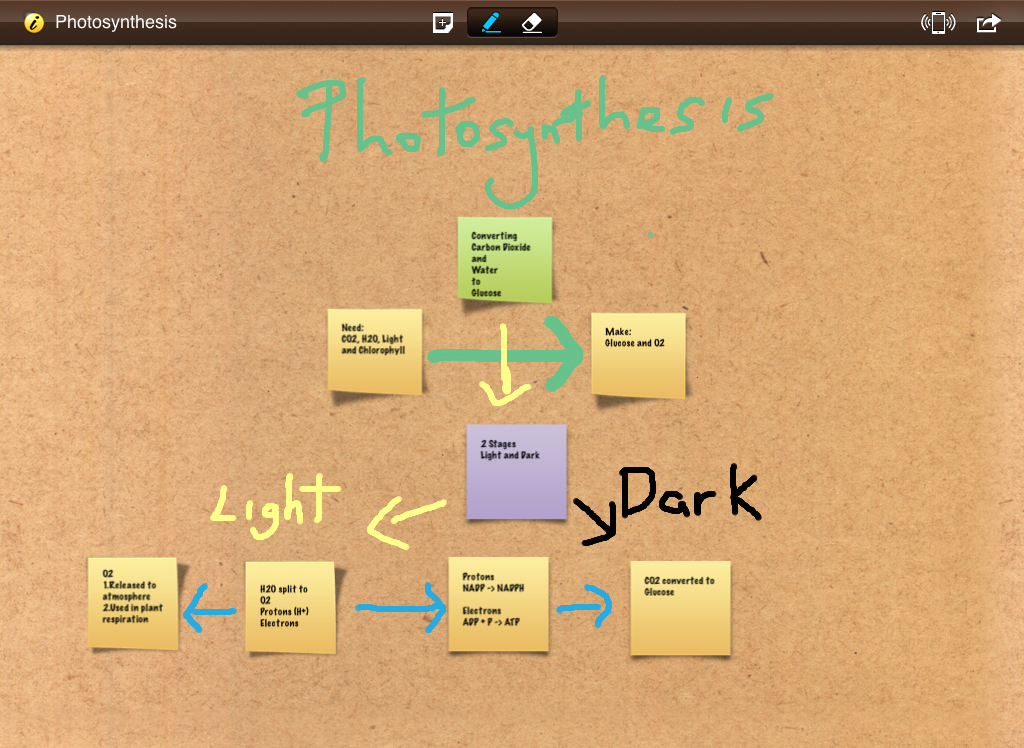Open the share and export options
Image resolution: width=1024 pixels, height=748 pixels.
(x=988, y=21)
